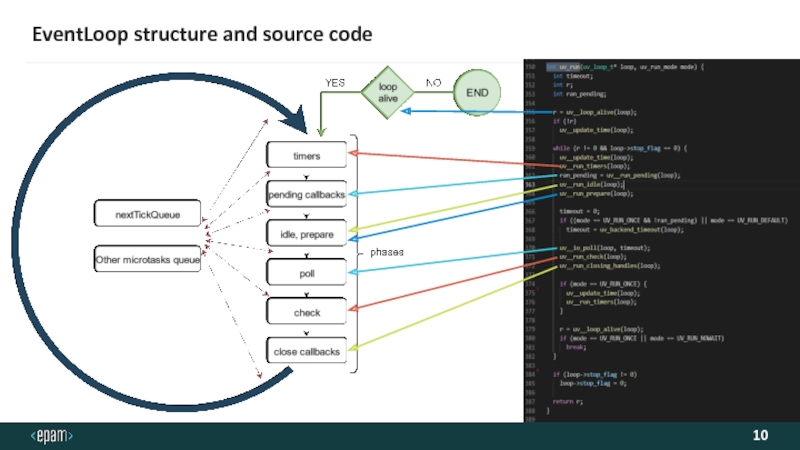This screenshot has width=800, height=450.
Task: Click the check phase box
Action: point(307,312)
